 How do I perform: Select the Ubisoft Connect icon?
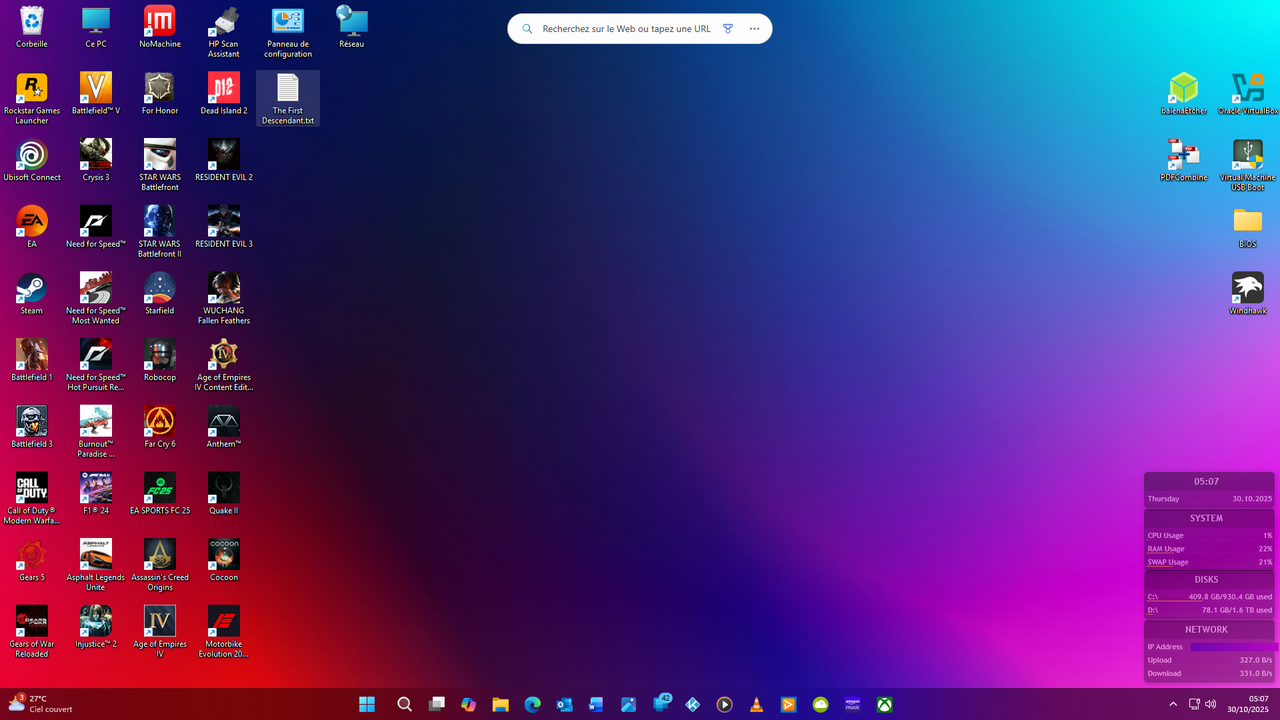pyautogui.click(x=32, y=161)
